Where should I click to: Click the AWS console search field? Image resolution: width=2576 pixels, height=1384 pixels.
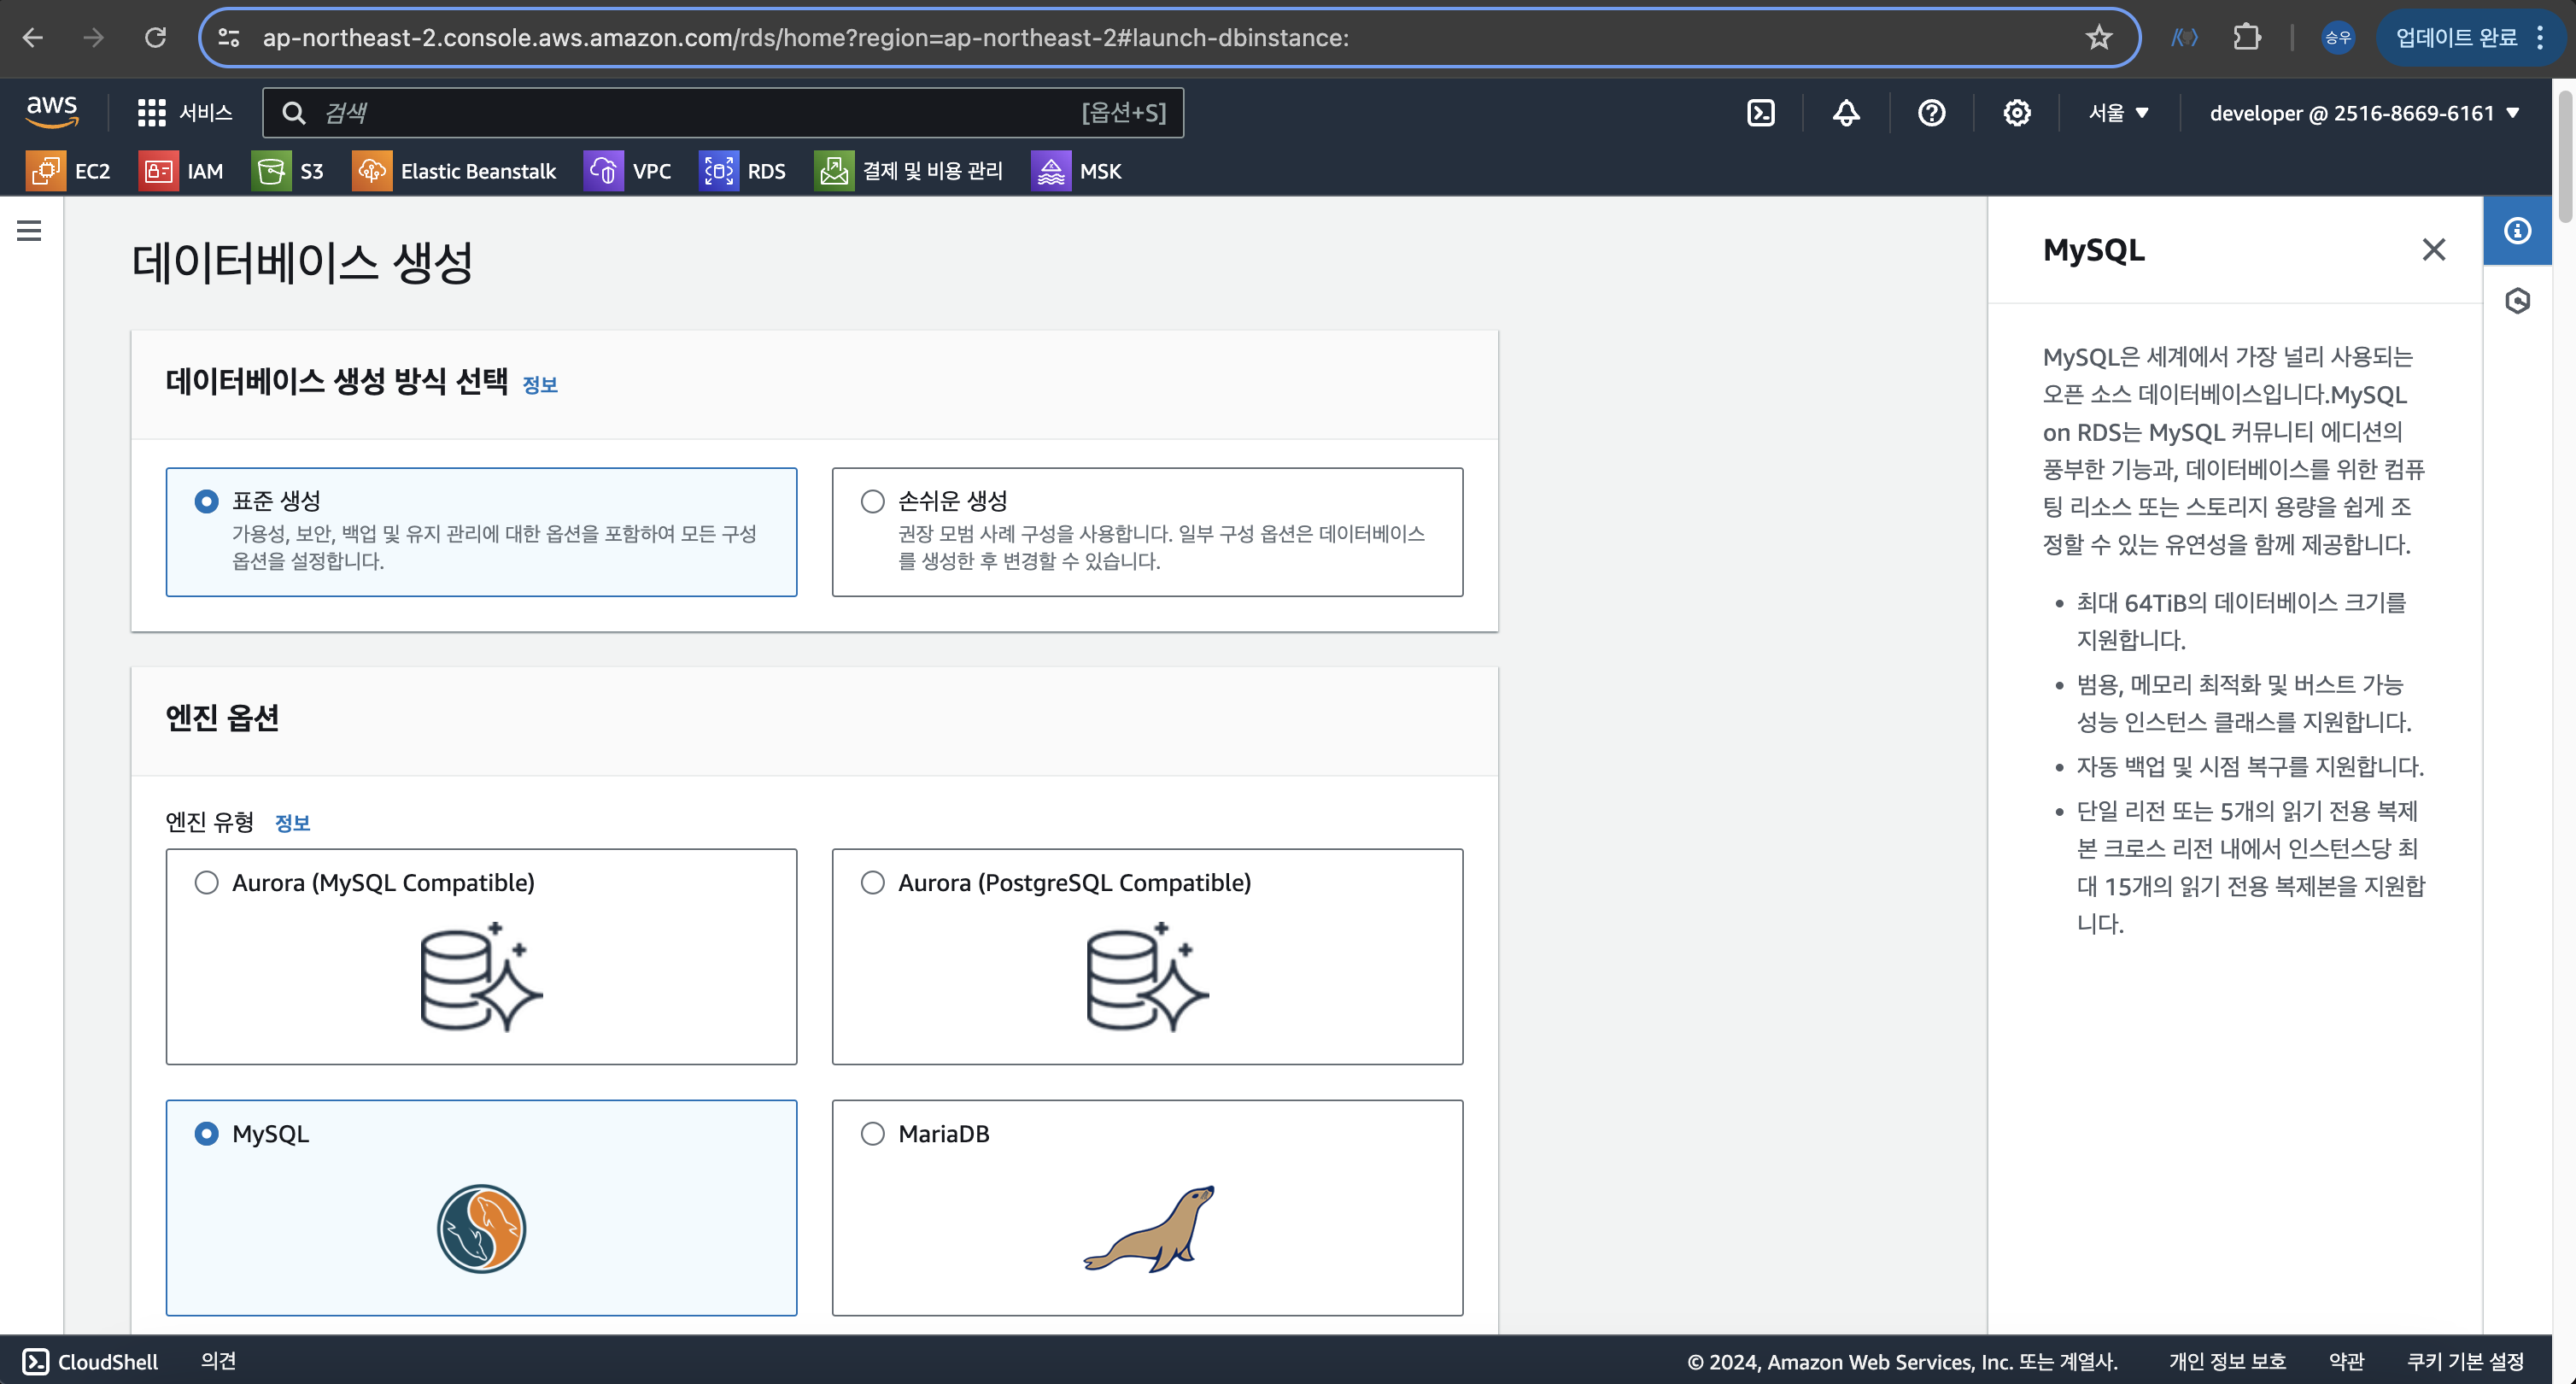tap(700, 113)
